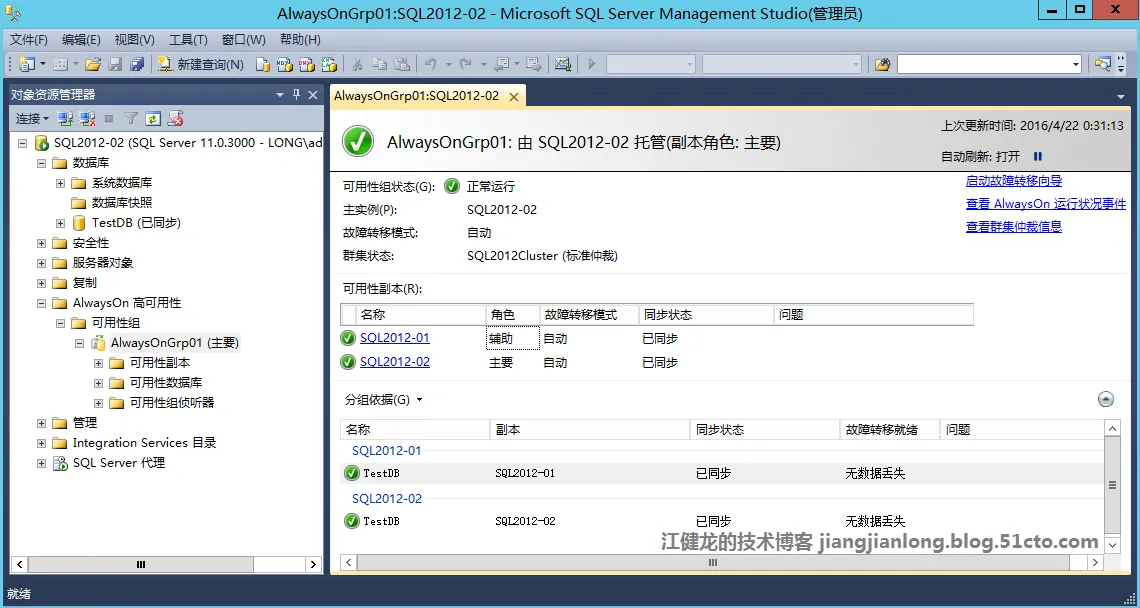
Task: Click the XMLA query icon
Action: (329, 64)
